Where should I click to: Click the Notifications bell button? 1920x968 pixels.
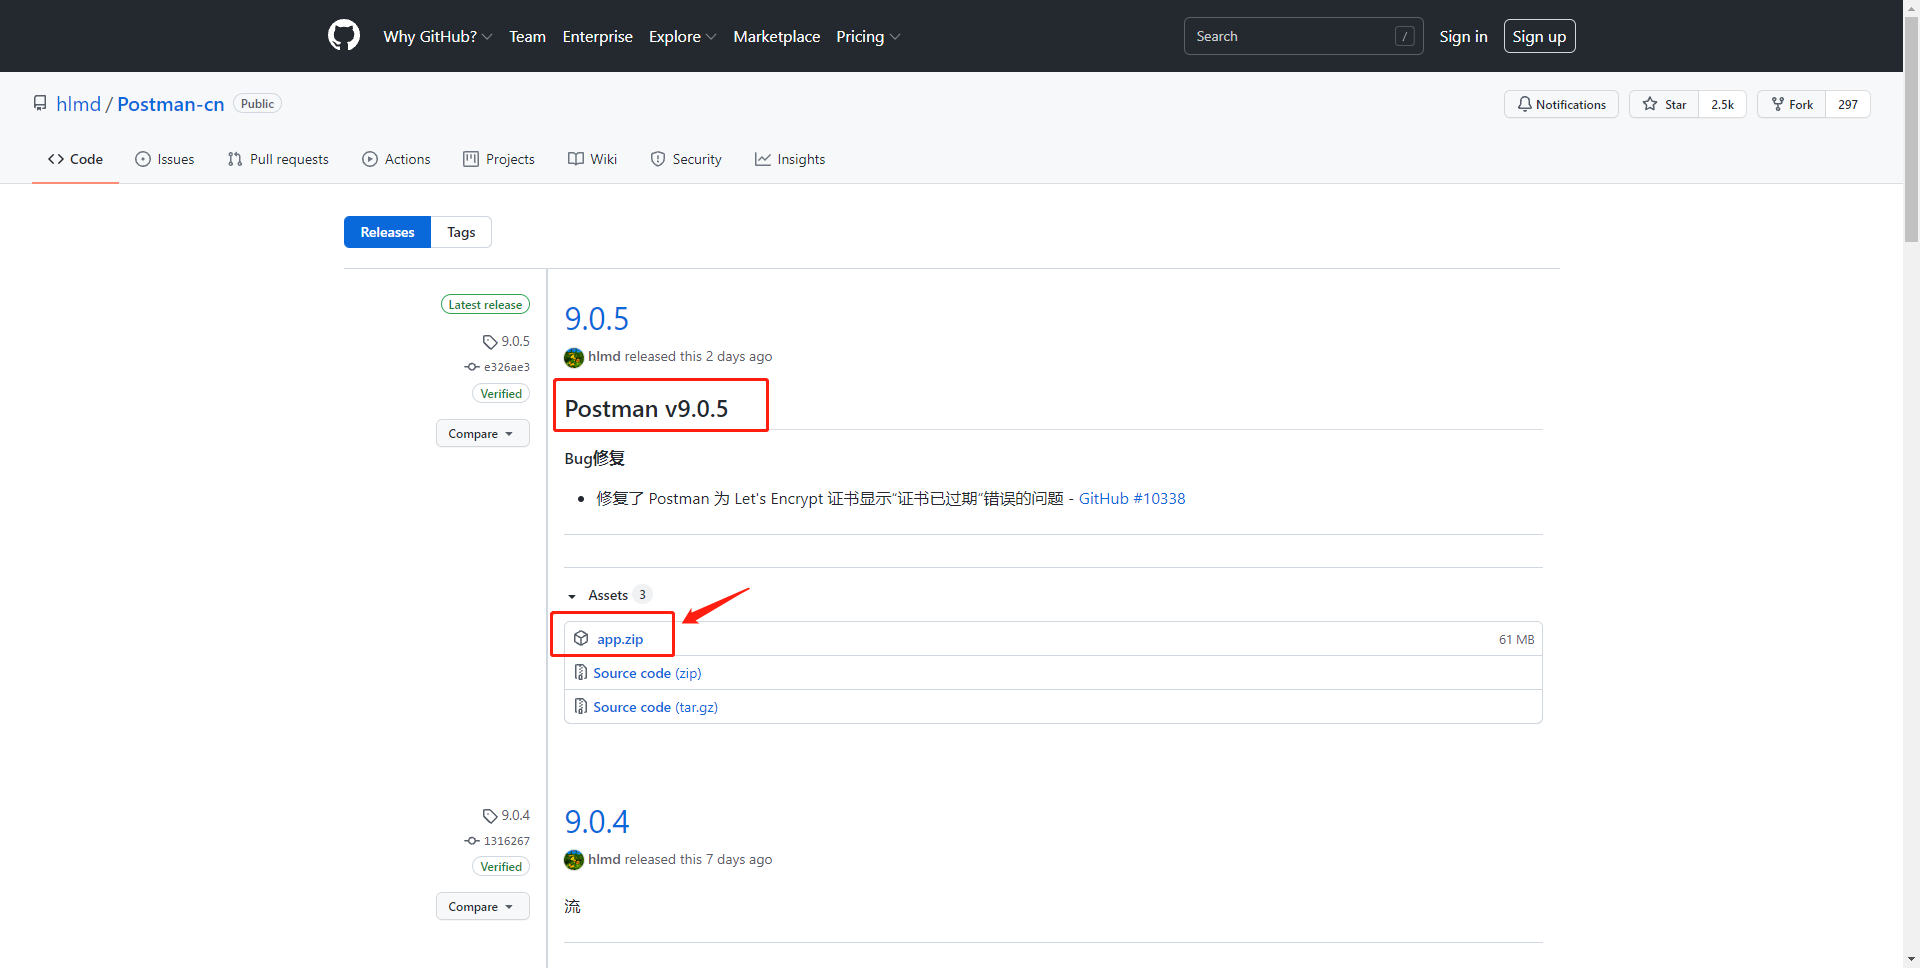click(x=1561, y=104)
